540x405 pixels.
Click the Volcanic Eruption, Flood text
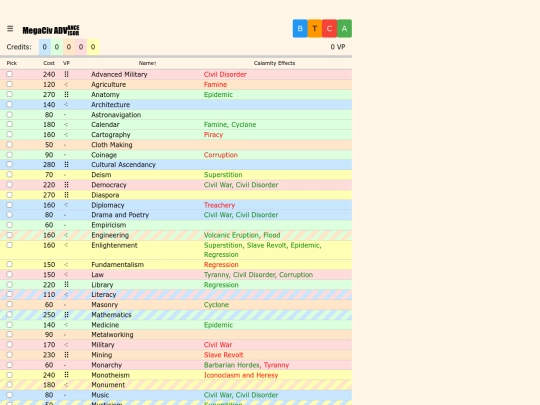[242, 235]
